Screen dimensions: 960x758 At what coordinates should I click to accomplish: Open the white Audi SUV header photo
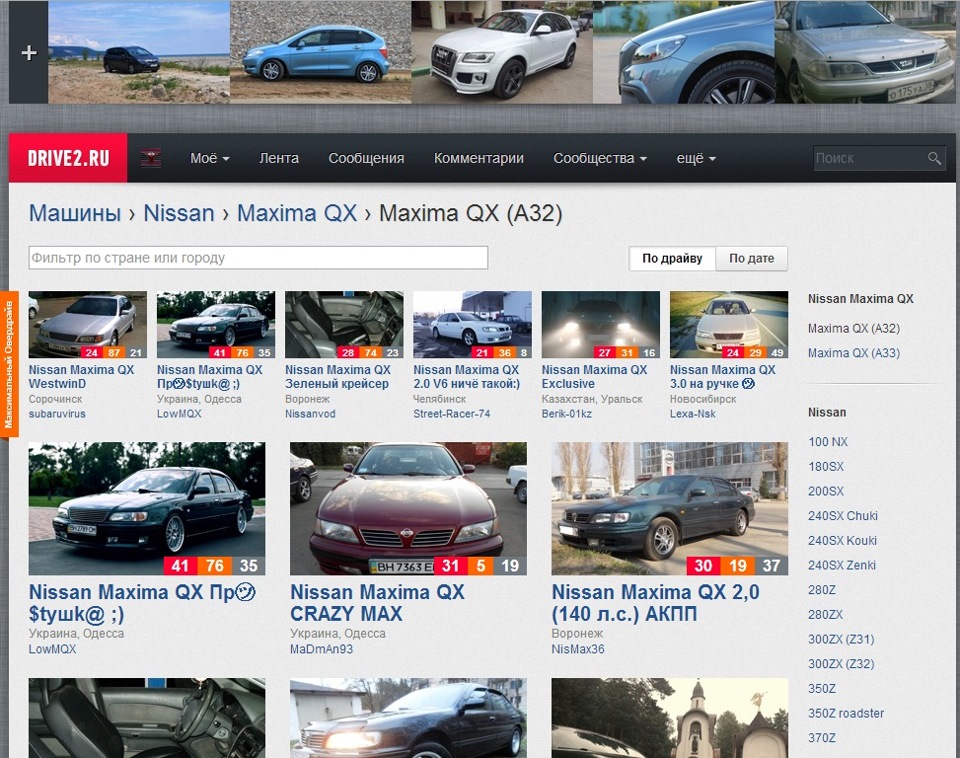502,52
